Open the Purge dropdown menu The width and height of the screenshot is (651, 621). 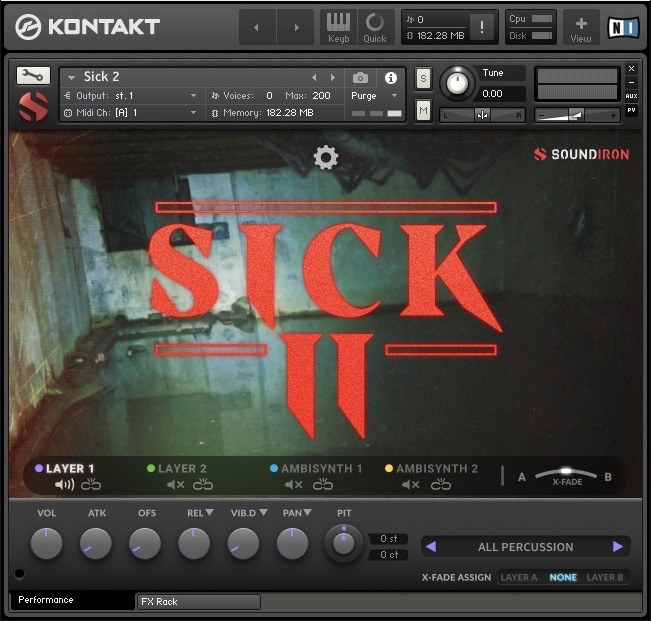[x=374, y=96]
